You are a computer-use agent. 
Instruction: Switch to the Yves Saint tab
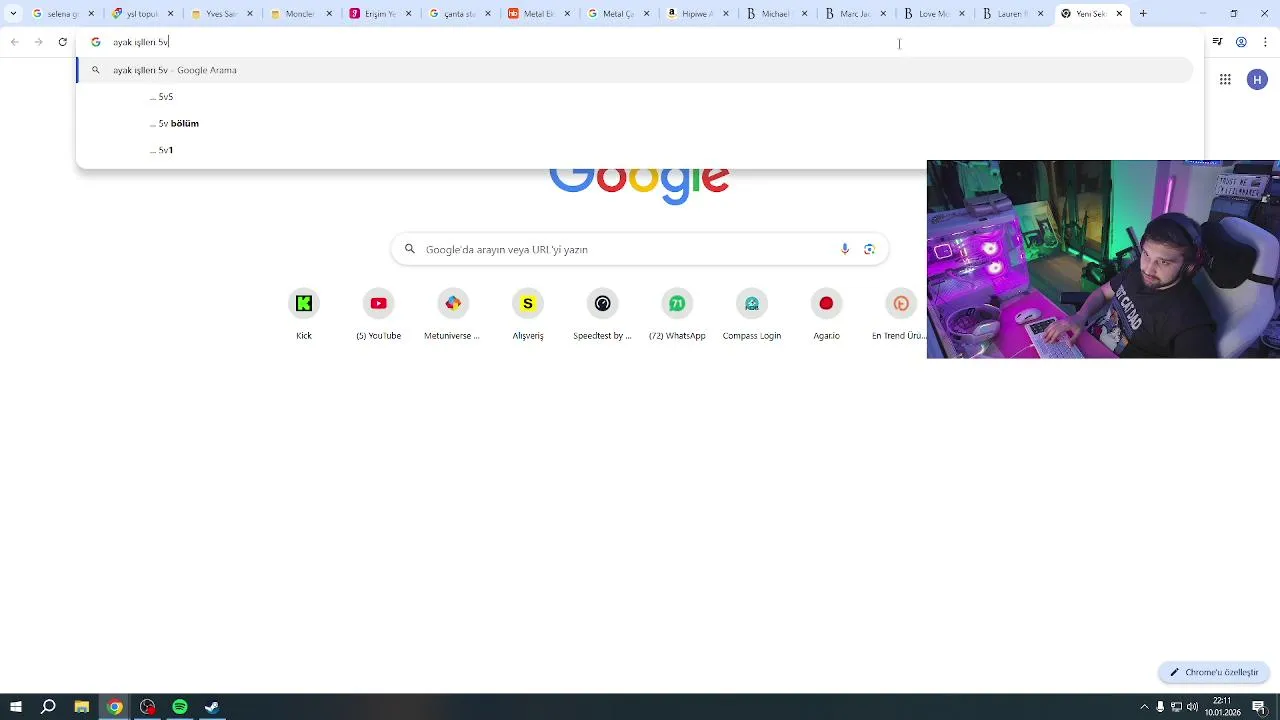click(x=220, y=14)
